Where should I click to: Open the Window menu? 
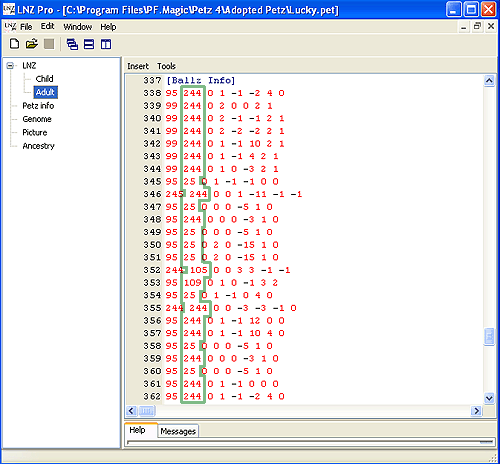coord(78,27)
